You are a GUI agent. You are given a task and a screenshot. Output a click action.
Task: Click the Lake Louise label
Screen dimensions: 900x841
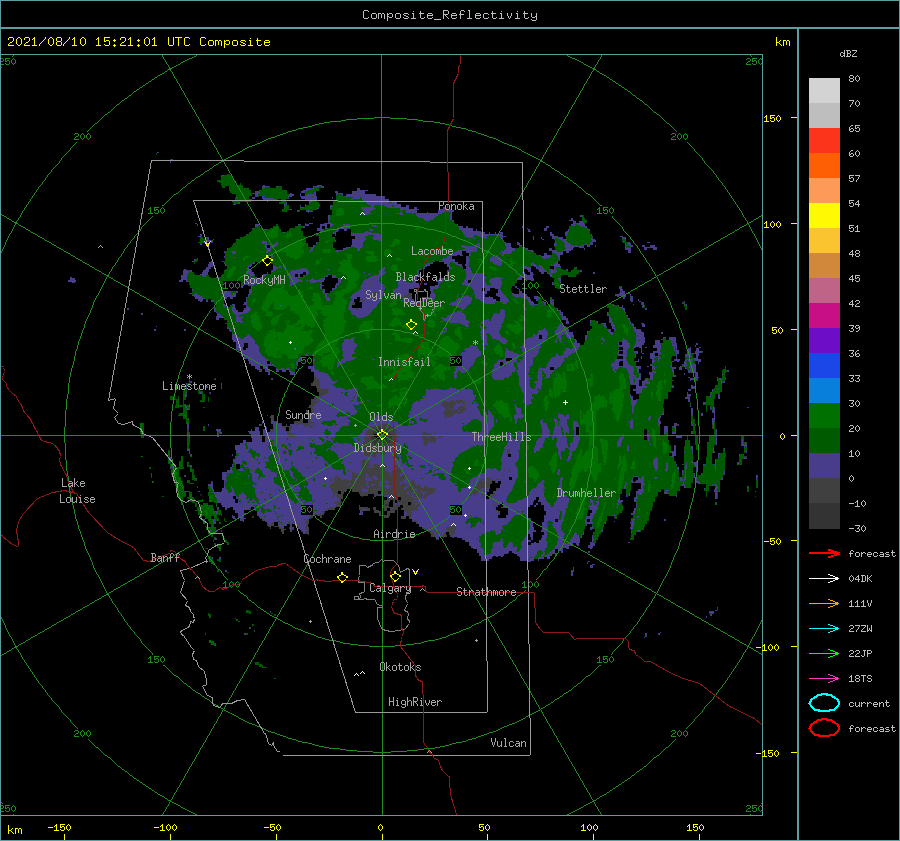pos(77,491)
